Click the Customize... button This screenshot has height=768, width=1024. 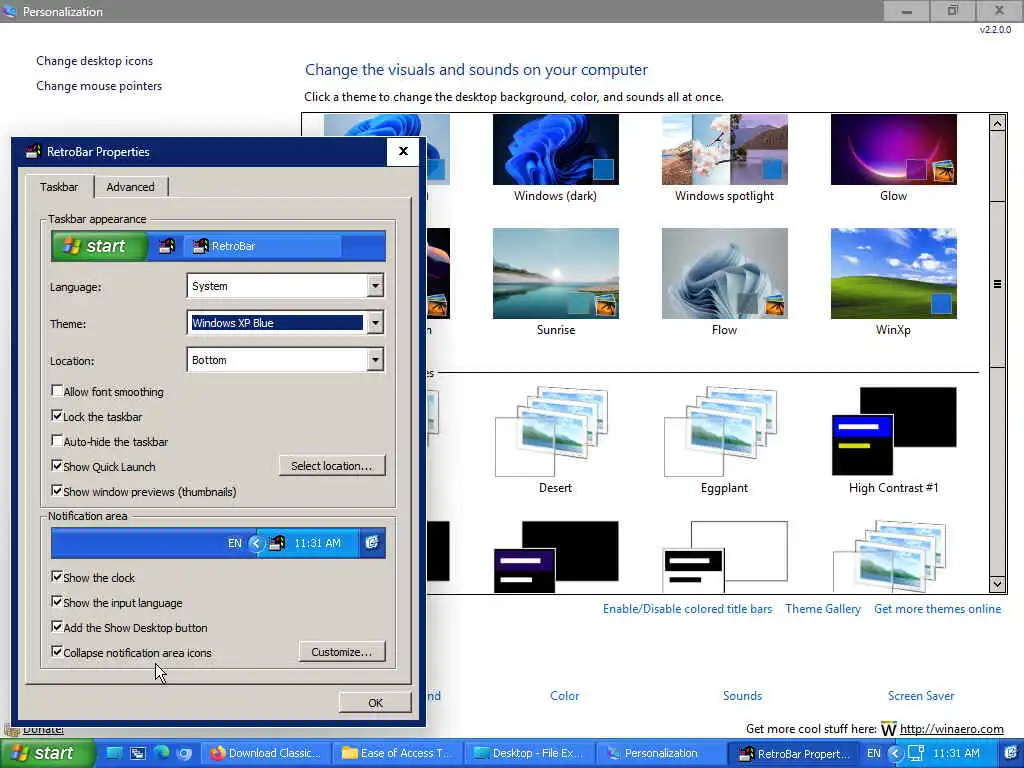(342, 652)
